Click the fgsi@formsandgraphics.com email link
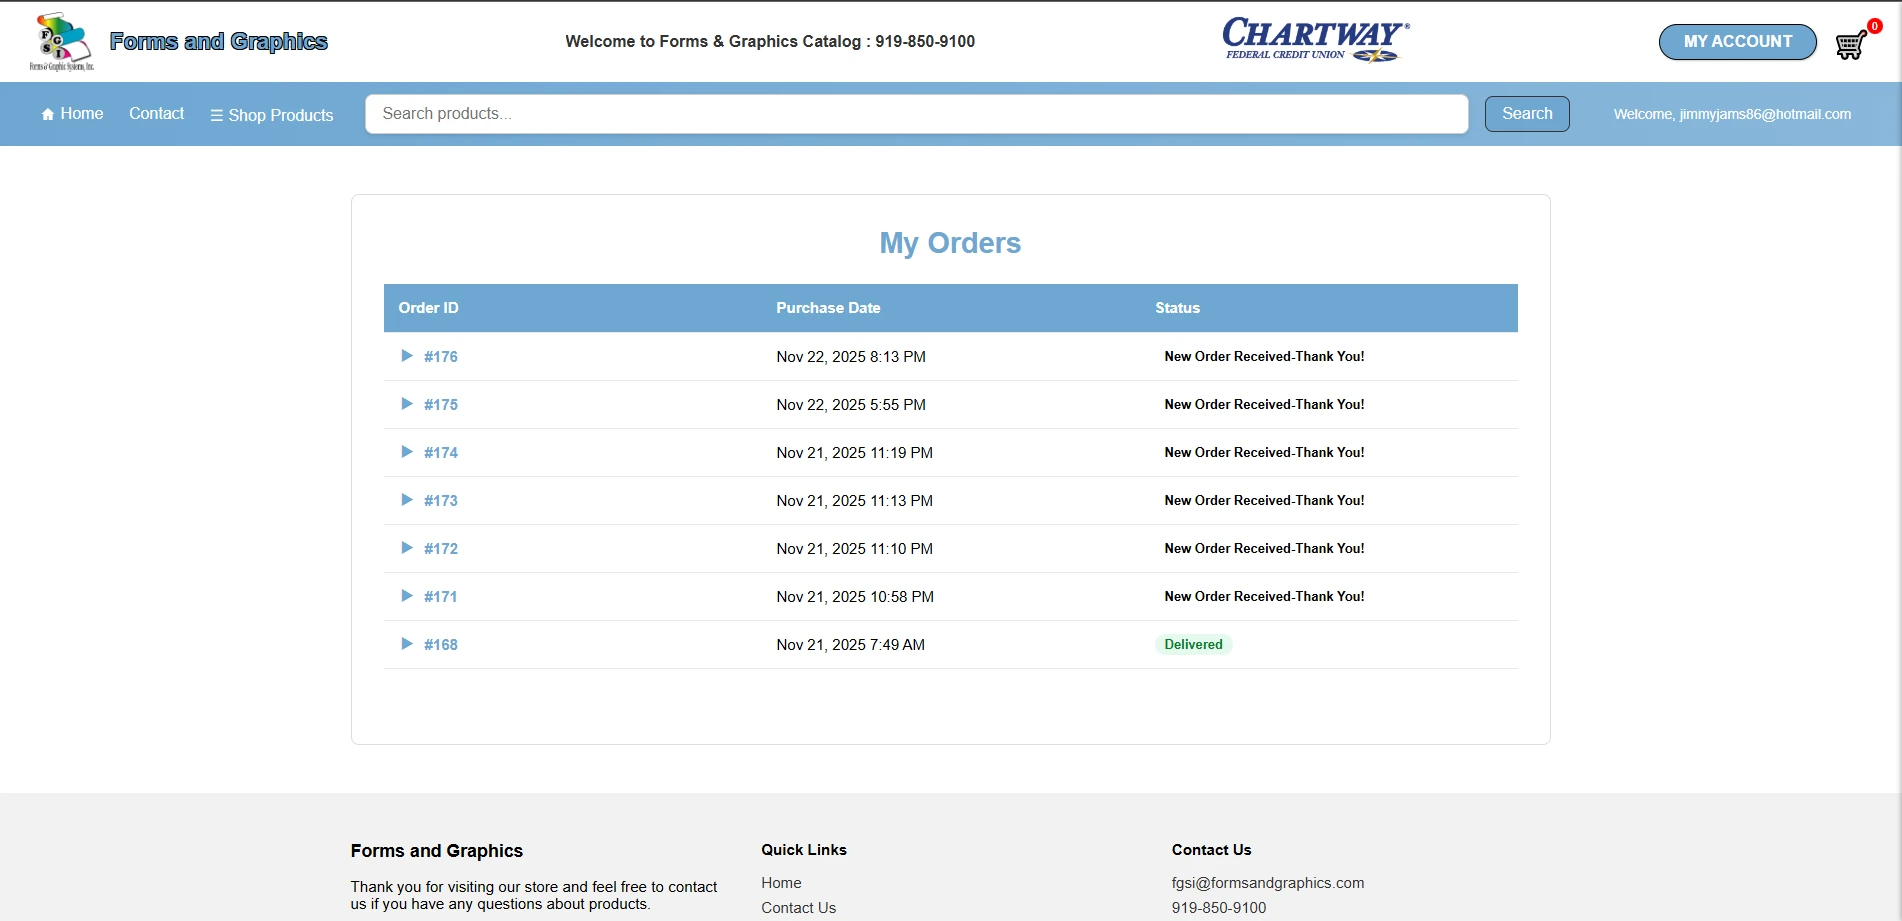This screenshot has height=921, width=1902. coord(1267,883)
